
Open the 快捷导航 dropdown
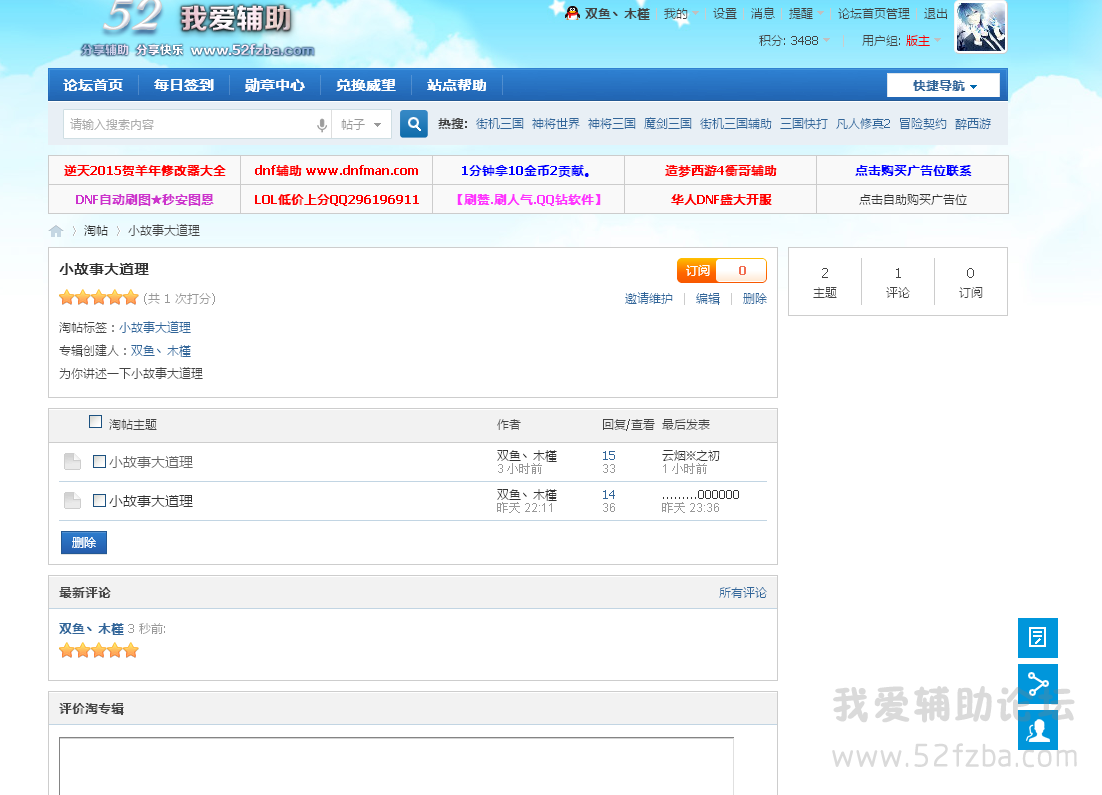coord(943,86)
